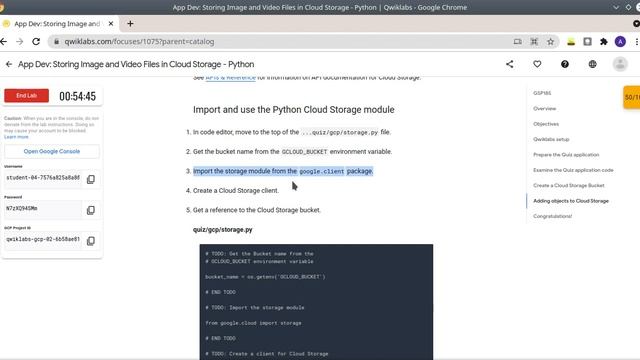
Task: Click the quiz/gcp/storage.py filename label
Action: 222,230
